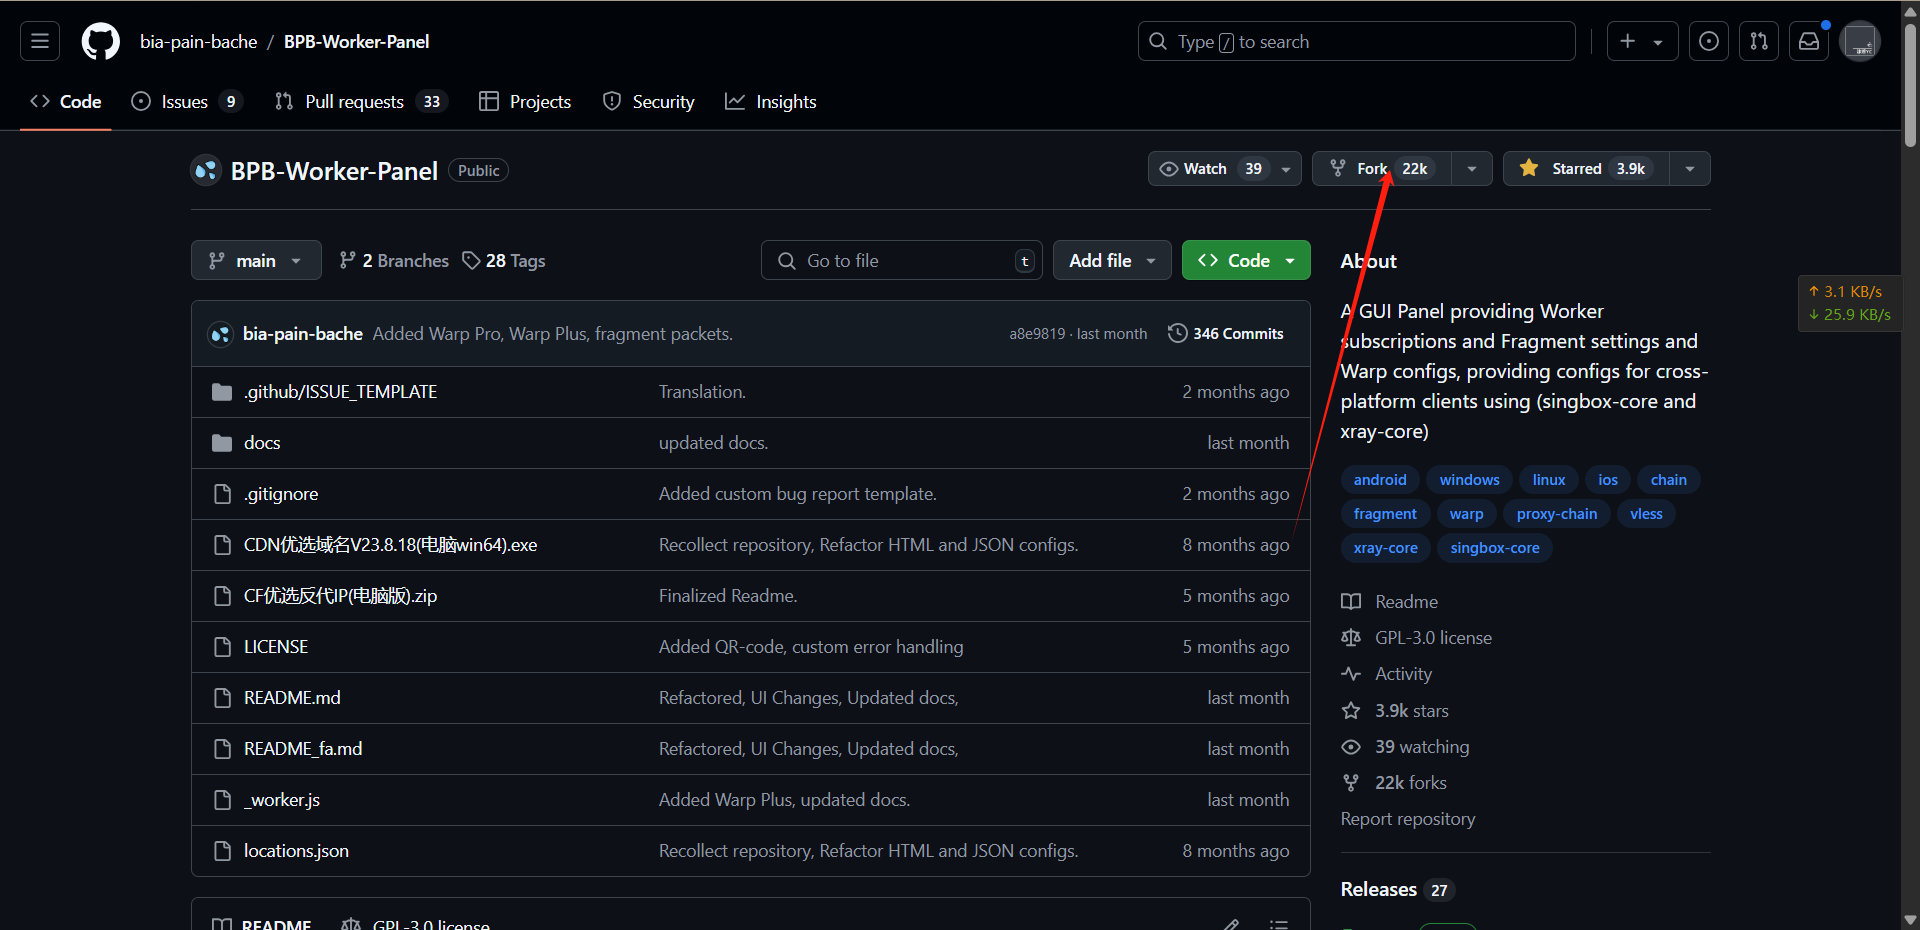Toggle the Starred button
This screenshot has height=930, width=1920.
click(x=1586, y=168)
